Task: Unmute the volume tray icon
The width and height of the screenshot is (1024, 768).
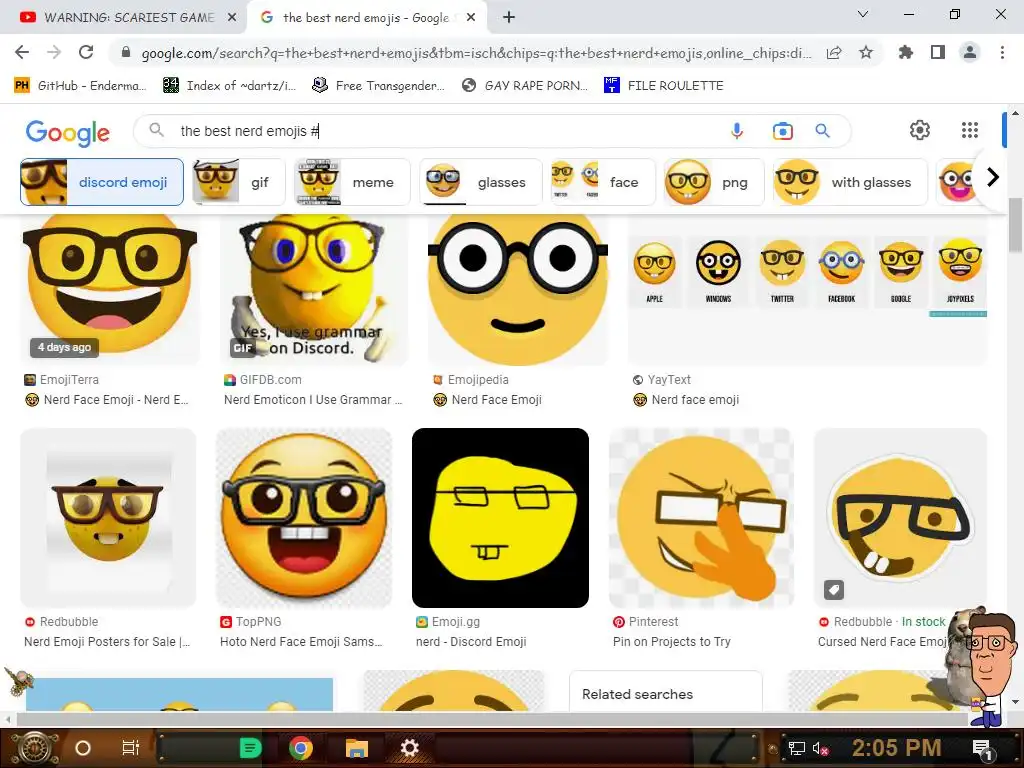Action: (x=821, y=748)
